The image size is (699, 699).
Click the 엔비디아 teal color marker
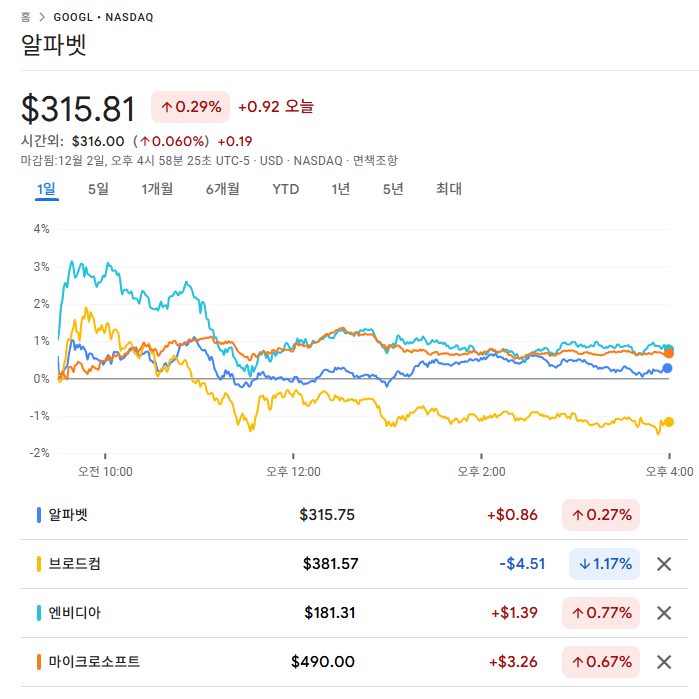pos(39,613)
